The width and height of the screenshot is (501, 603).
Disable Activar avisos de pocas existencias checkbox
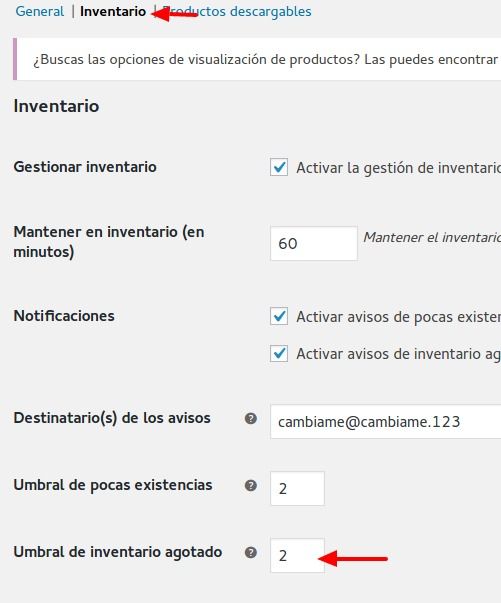pyautogui.click(x=279, y=316)
